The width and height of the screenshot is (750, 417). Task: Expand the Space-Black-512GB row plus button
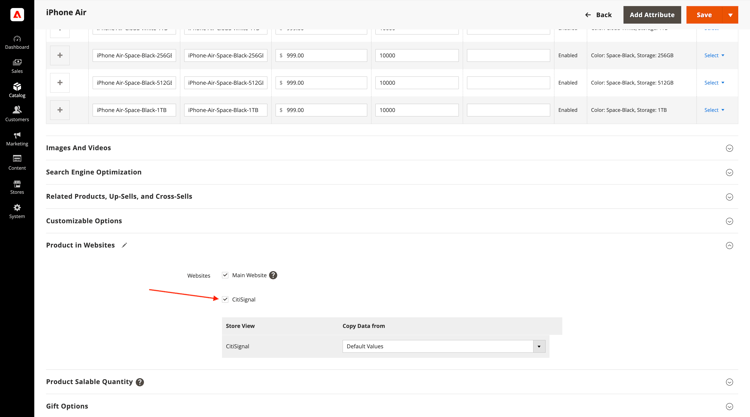[60, 83]
